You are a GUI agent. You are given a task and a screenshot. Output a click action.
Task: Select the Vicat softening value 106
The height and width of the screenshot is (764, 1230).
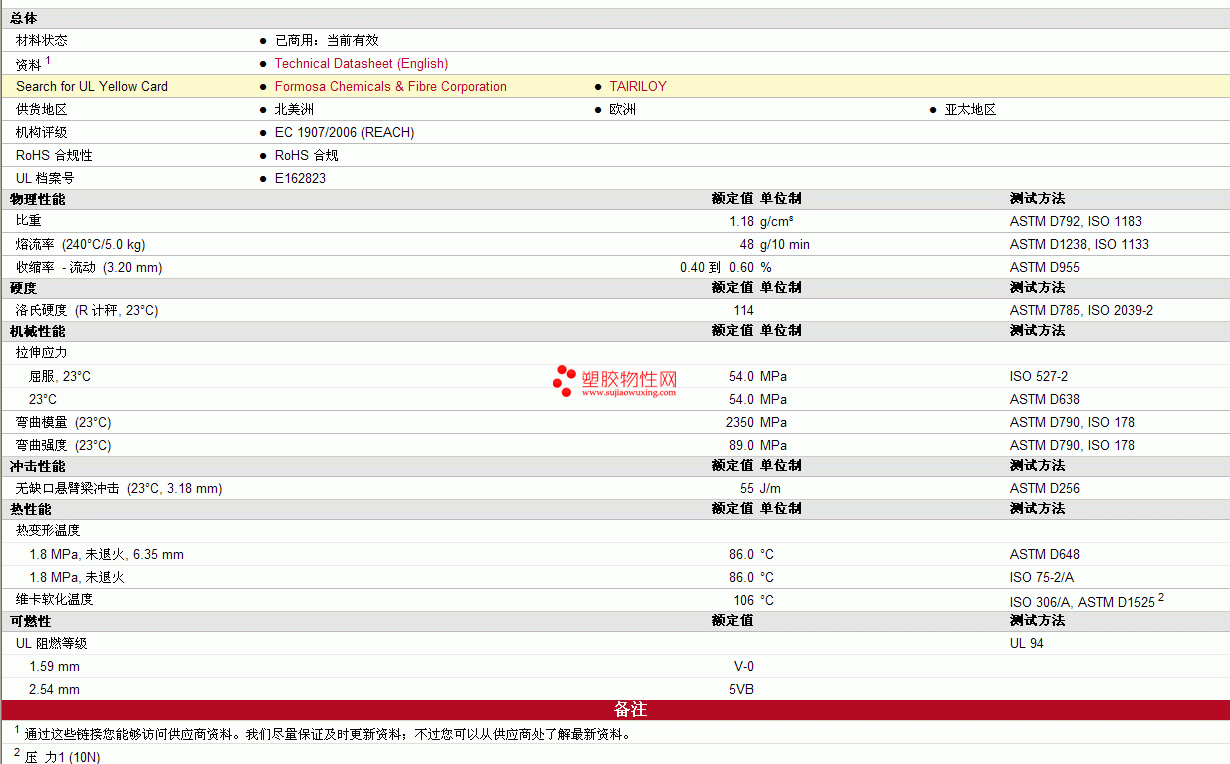(743, 600)
